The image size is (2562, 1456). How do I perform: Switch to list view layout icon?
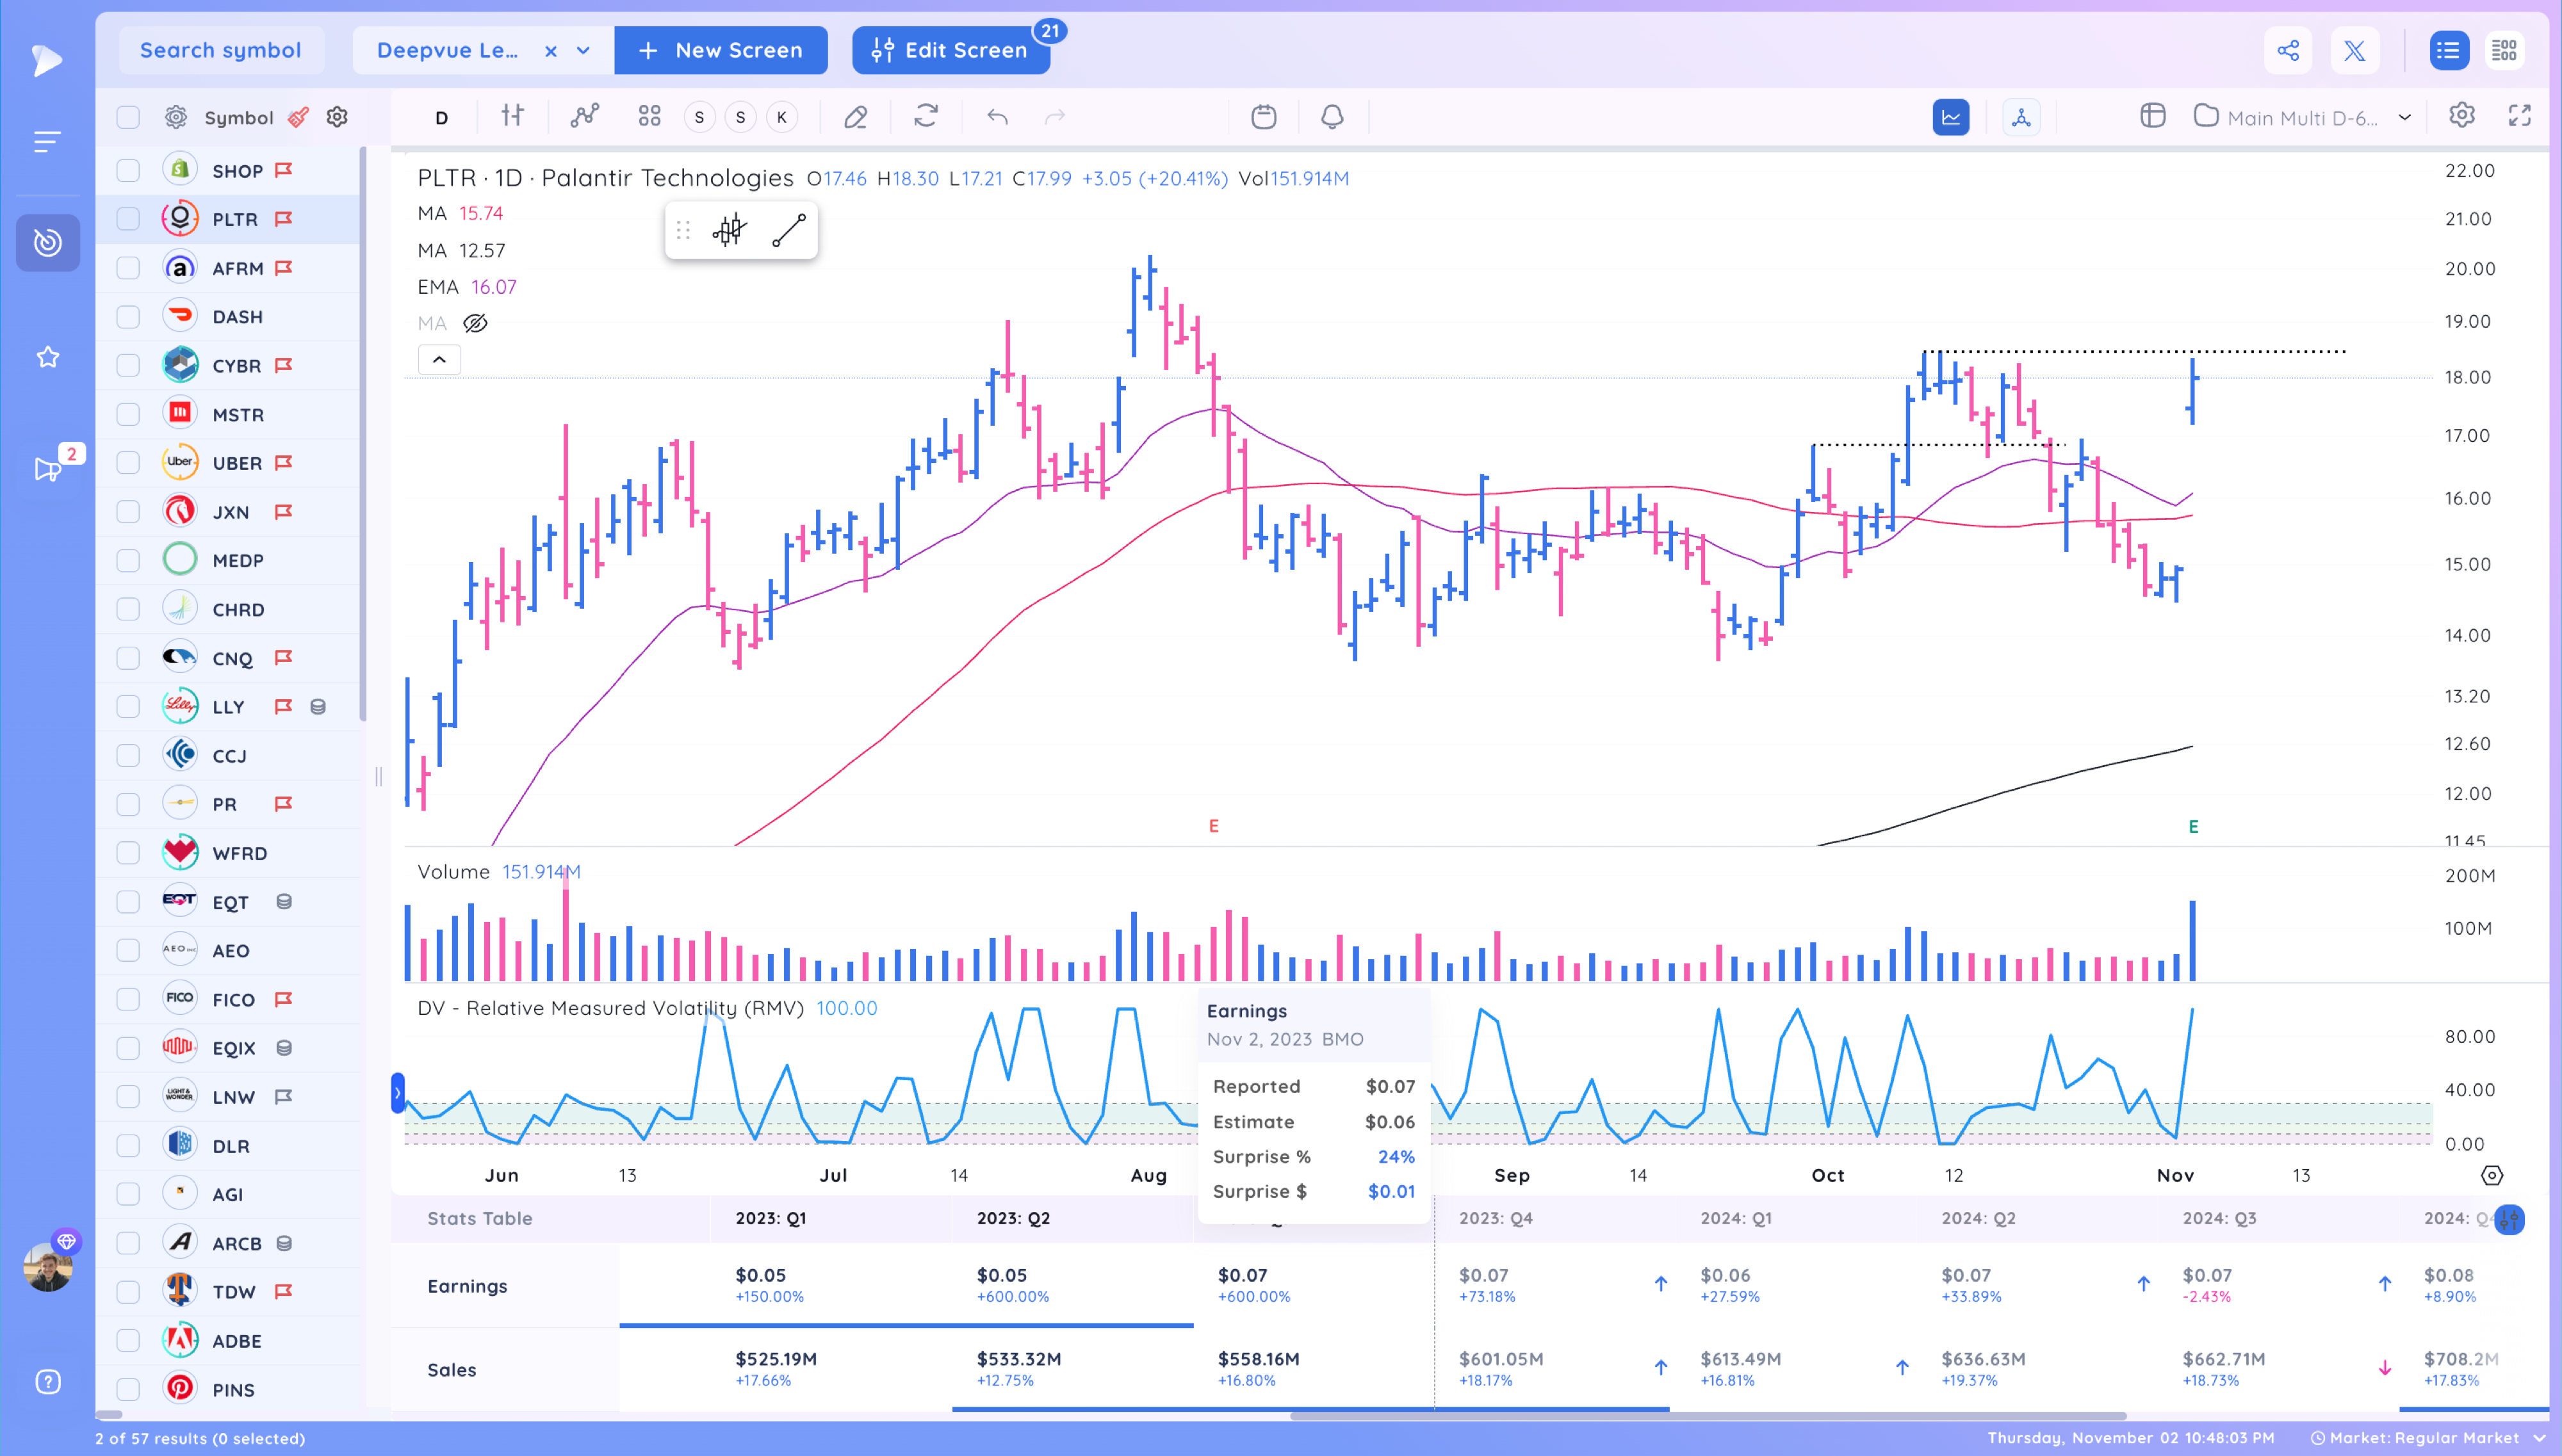[2449, 50]
